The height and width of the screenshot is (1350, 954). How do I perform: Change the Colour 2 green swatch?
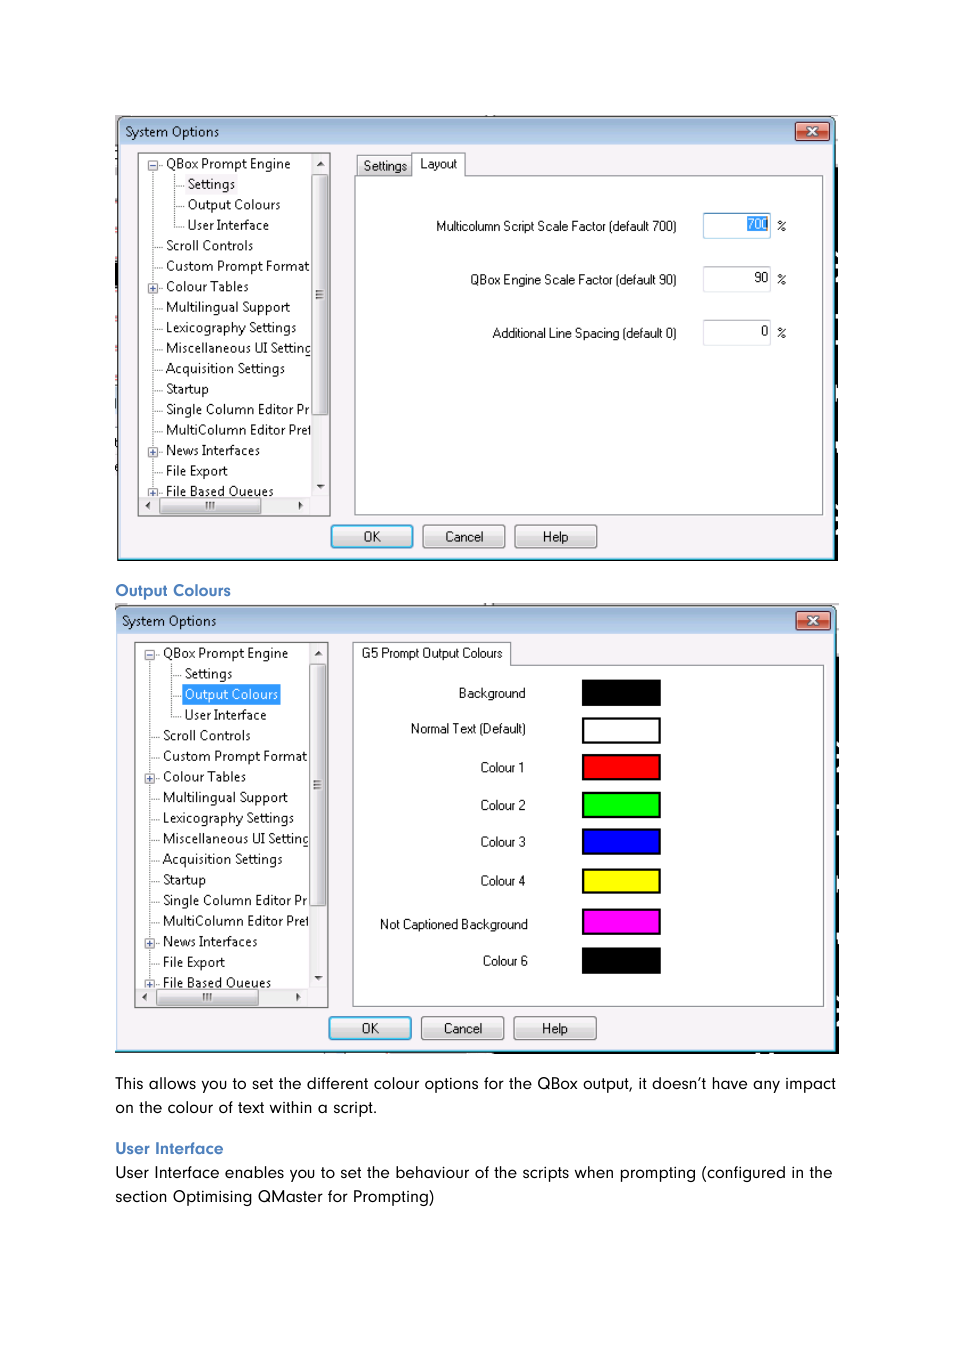click(621, 805)
